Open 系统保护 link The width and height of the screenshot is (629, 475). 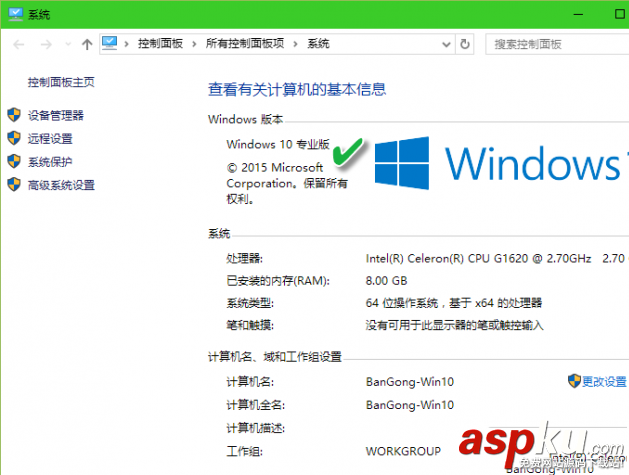coord(50,162)
